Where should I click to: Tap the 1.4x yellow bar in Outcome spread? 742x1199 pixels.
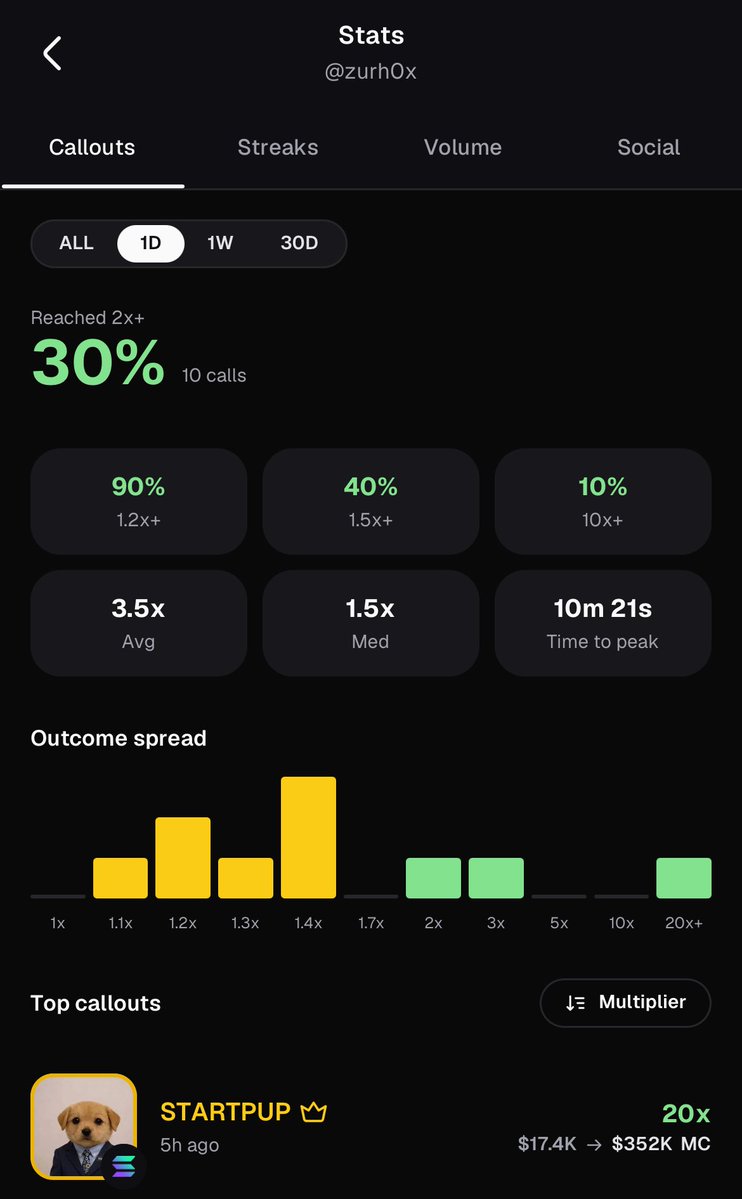click(x=308, y=837)
